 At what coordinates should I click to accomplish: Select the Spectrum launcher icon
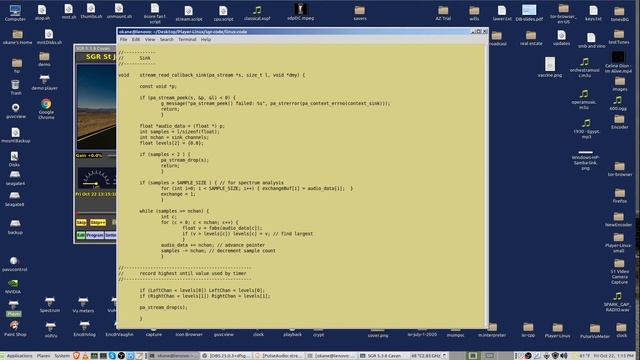point(50,305)
